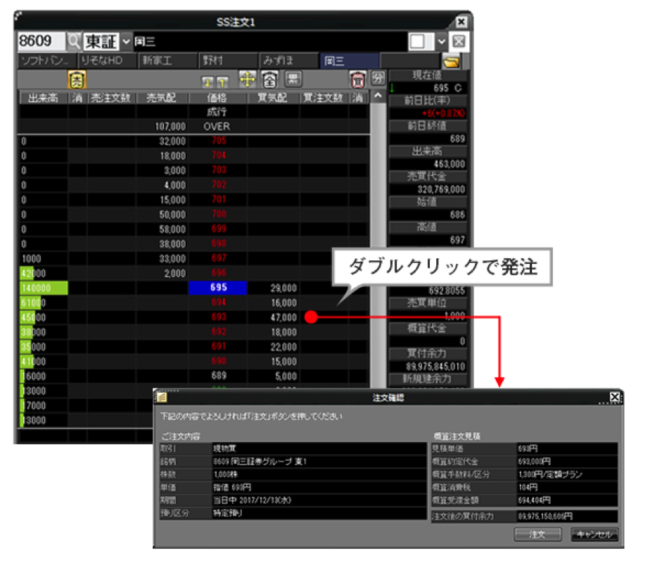
Task: Expand the dropdown arrow next to the checkbox
Action: pos(441,42)
